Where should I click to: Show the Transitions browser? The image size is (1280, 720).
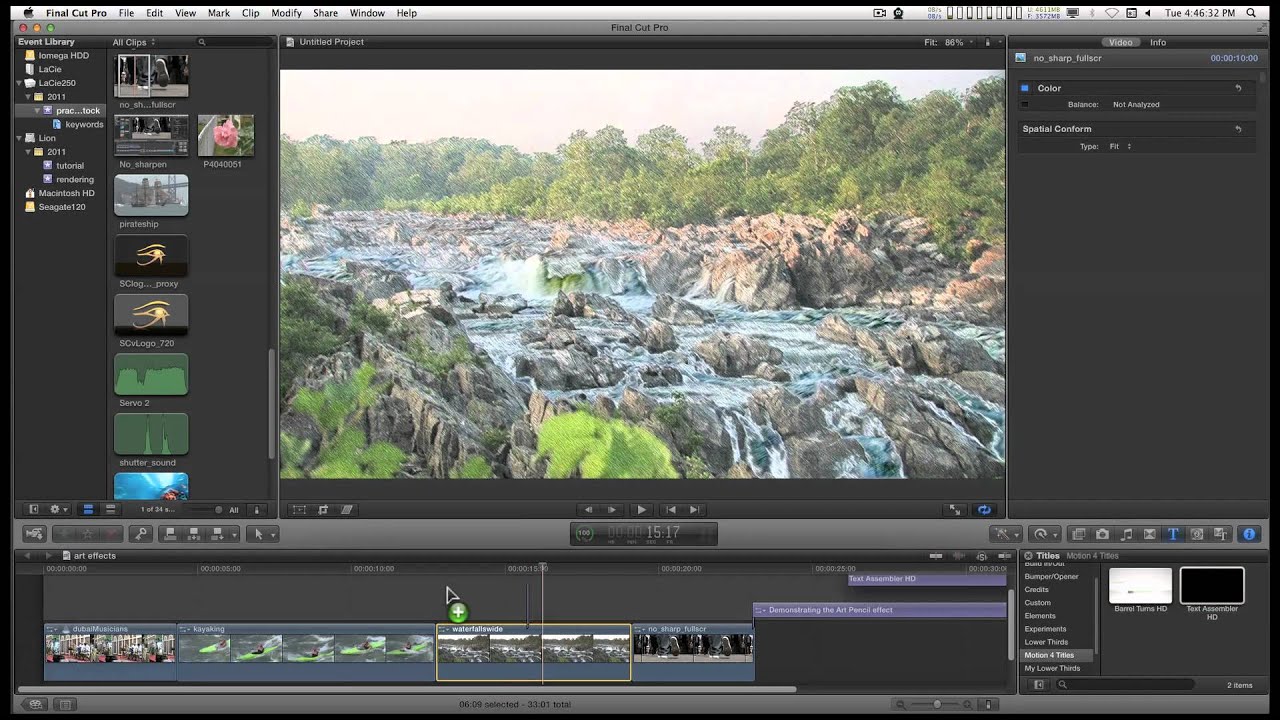coord(1150,534)
